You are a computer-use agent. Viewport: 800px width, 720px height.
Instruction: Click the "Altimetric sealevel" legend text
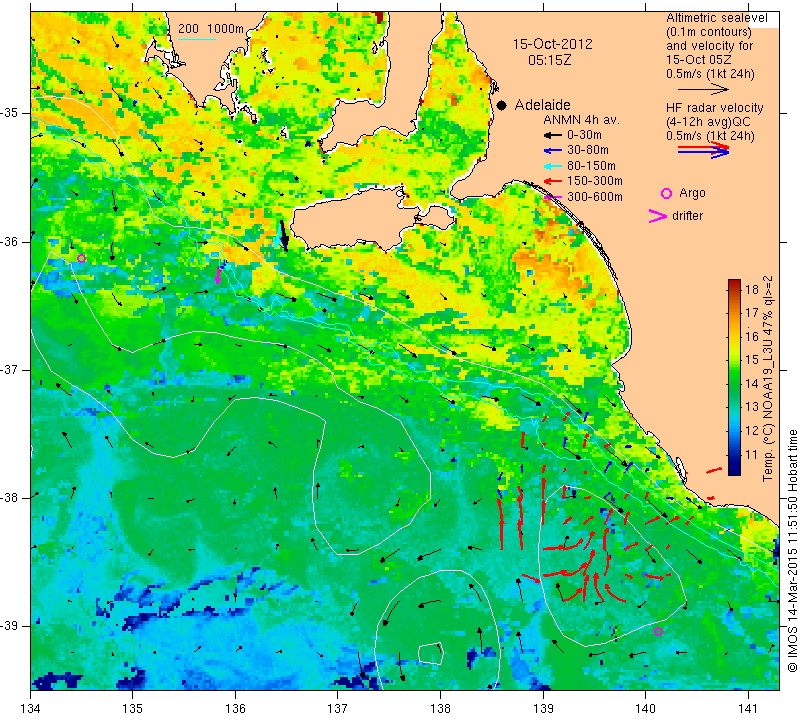[x=716, y=18]
